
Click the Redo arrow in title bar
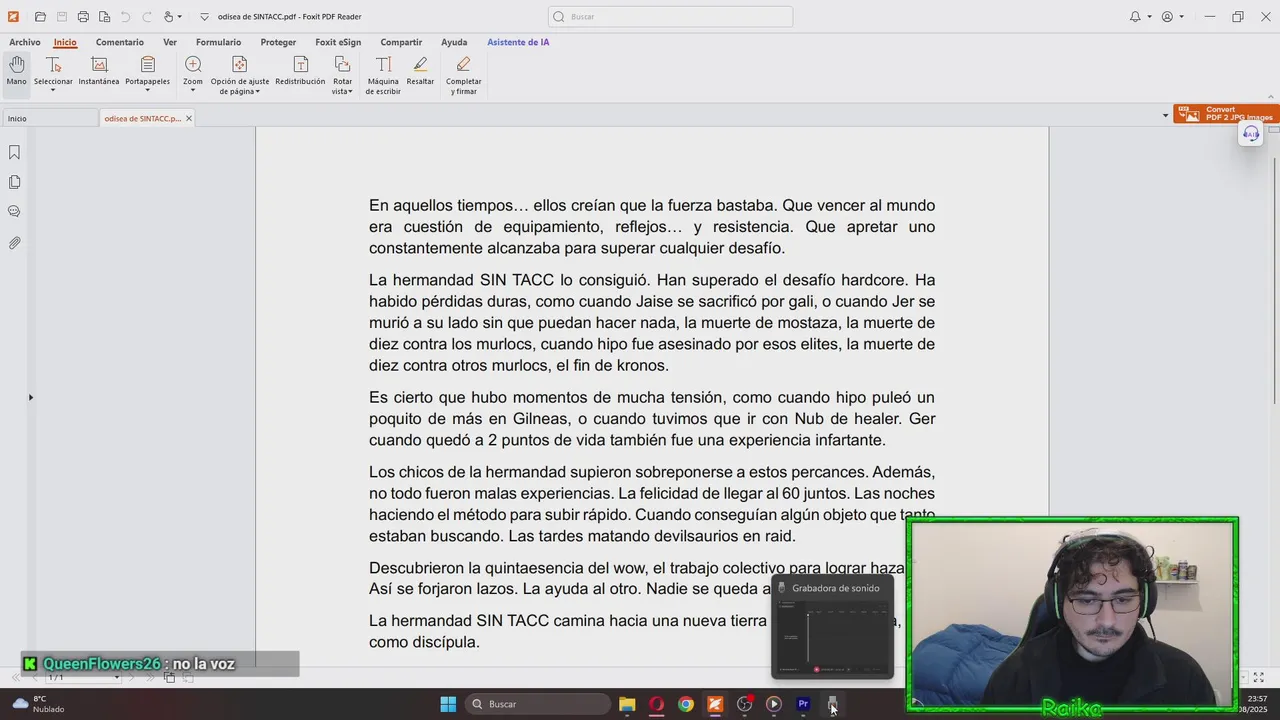pos(146,17)
